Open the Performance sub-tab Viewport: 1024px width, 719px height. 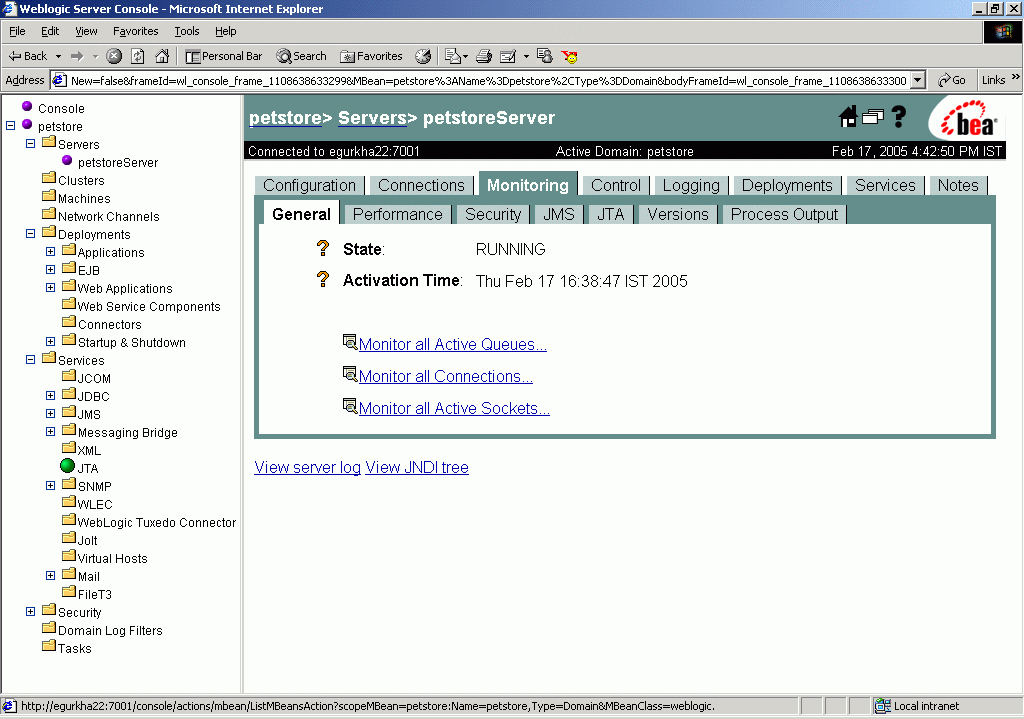pyautogui.click(x=397, y=214)
